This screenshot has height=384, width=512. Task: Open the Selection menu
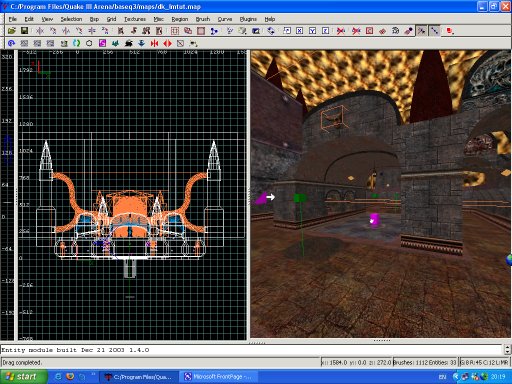click(x=71, y=19)
